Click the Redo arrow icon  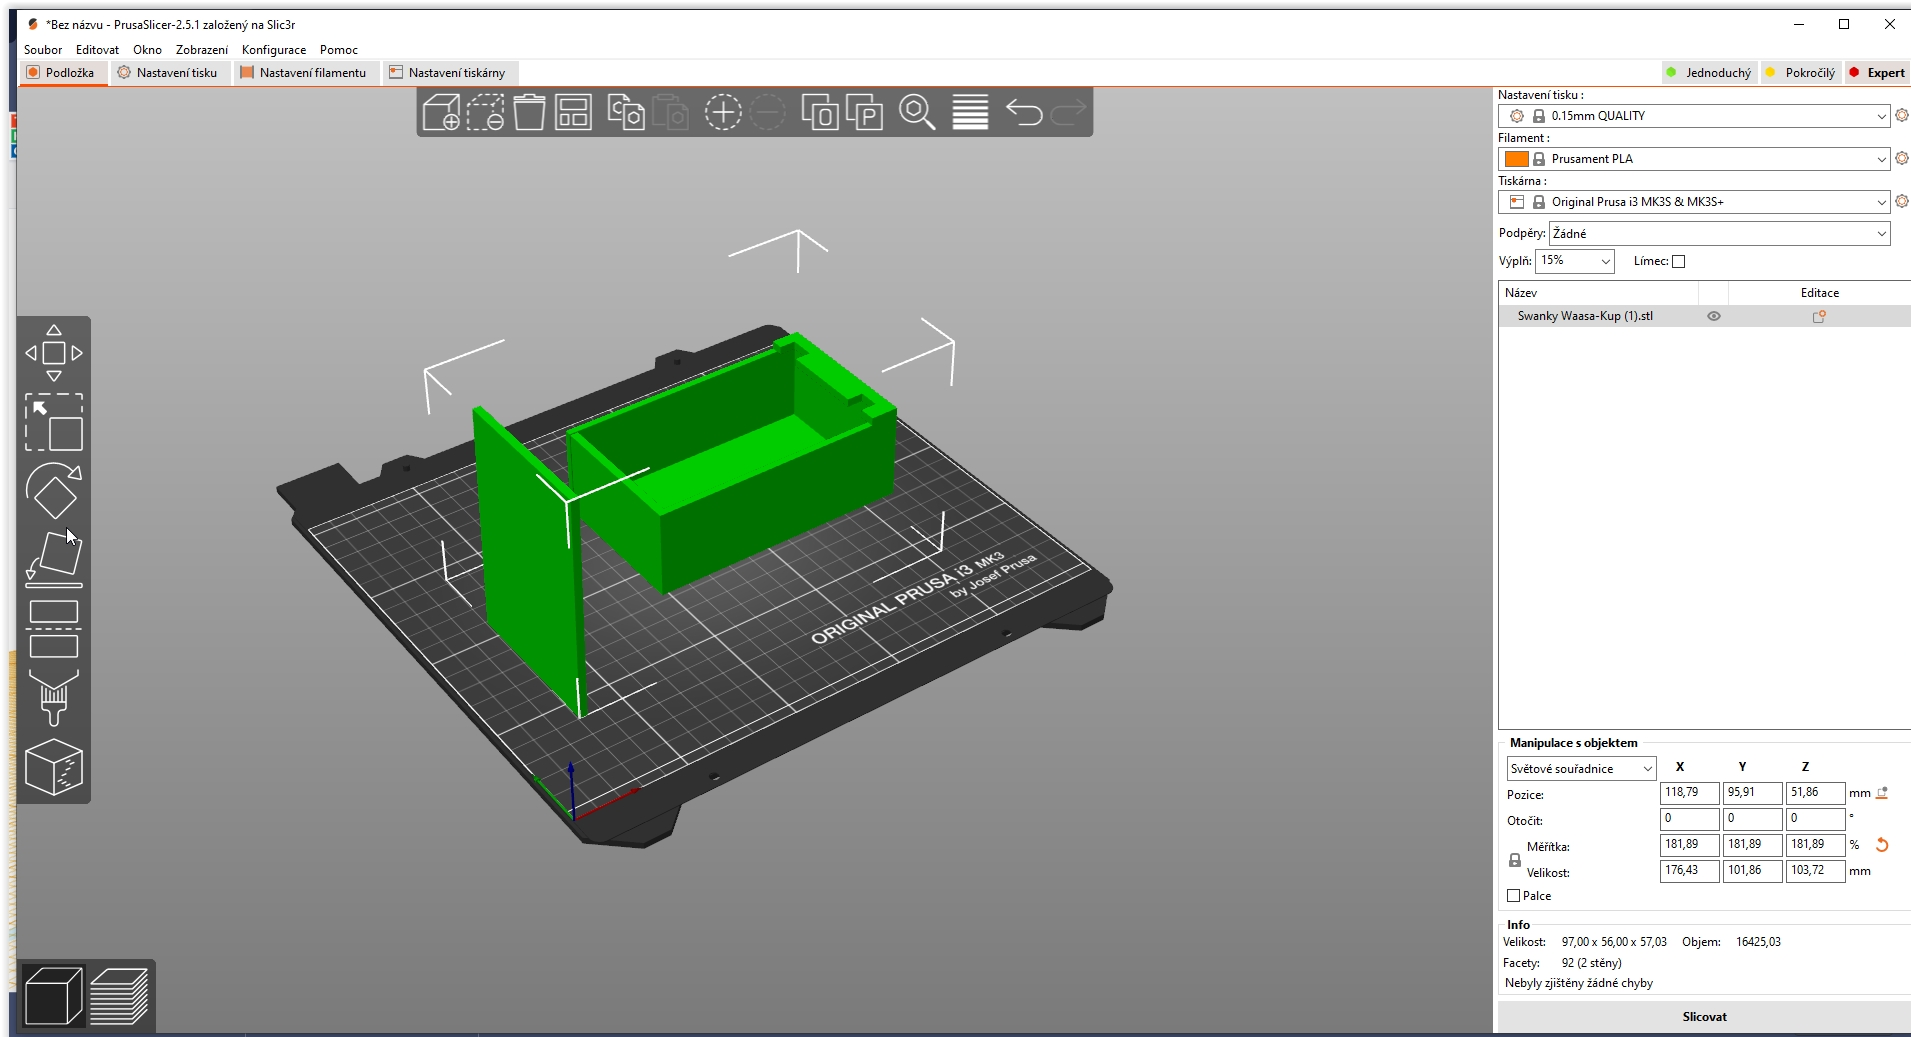point(1067,112)
